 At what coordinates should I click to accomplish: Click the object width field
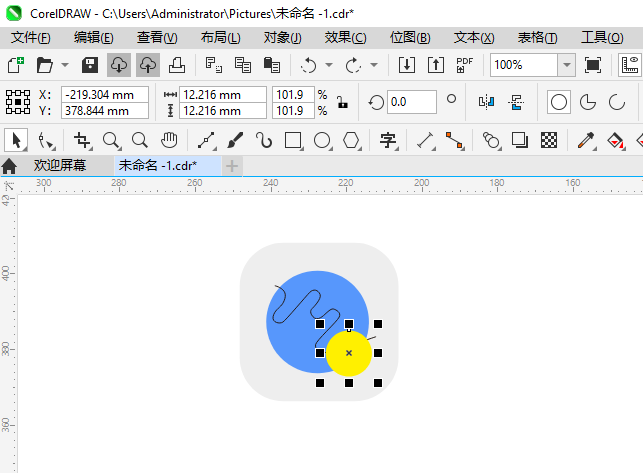tap(223, 95)
